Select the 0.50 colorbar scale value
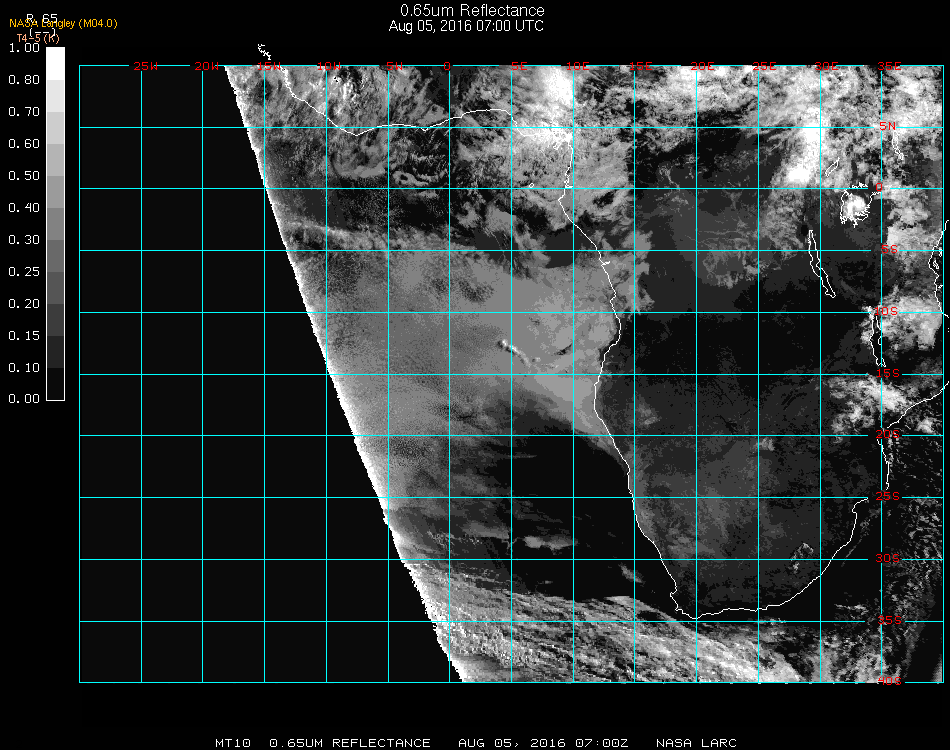Viewport: 950px width, 750px height. (x=24, y=176)
